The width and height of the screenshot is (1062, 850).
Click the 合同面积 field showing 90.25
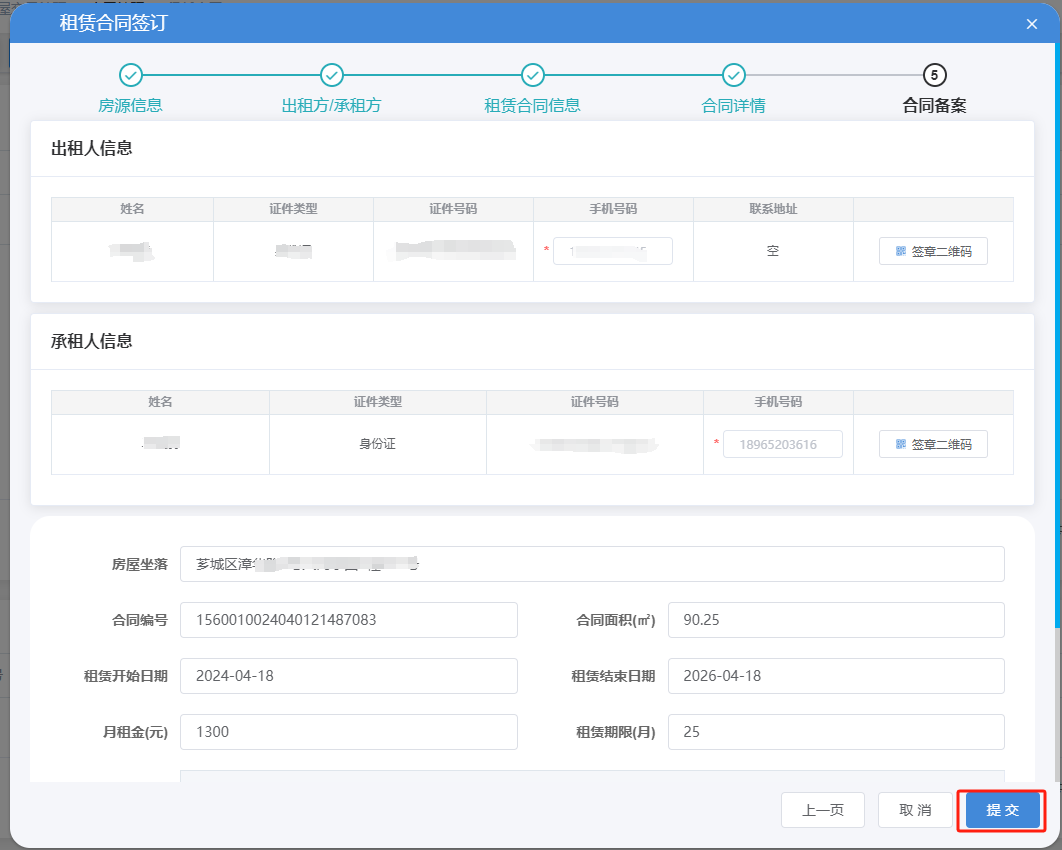(x=836, y=620)
